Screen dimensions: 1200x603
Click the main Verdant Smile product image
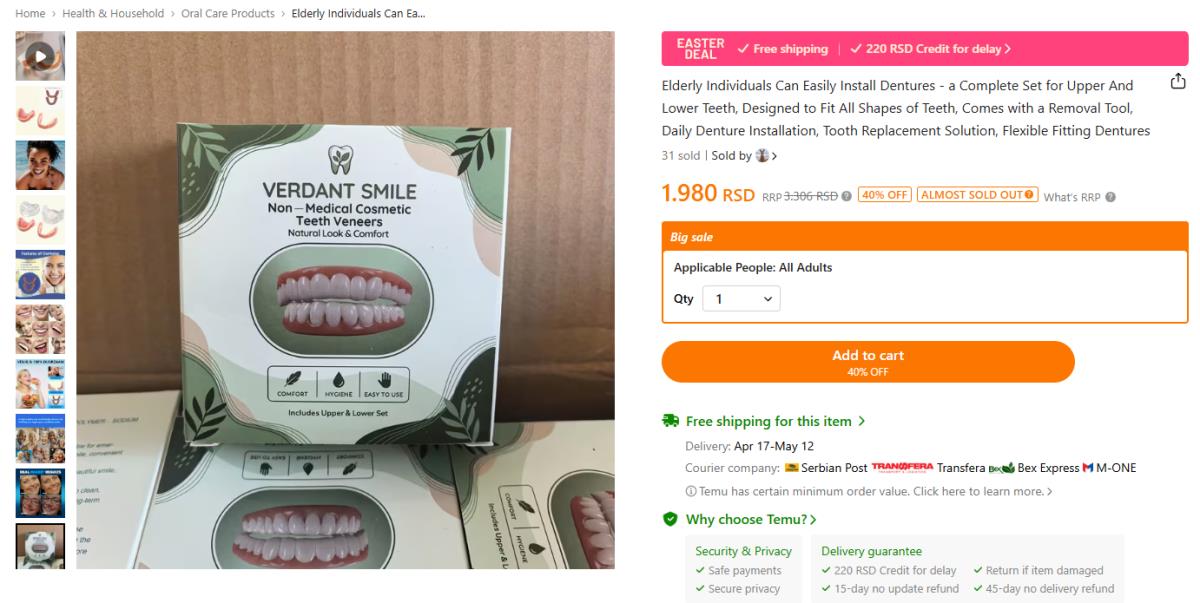[345, 300]
